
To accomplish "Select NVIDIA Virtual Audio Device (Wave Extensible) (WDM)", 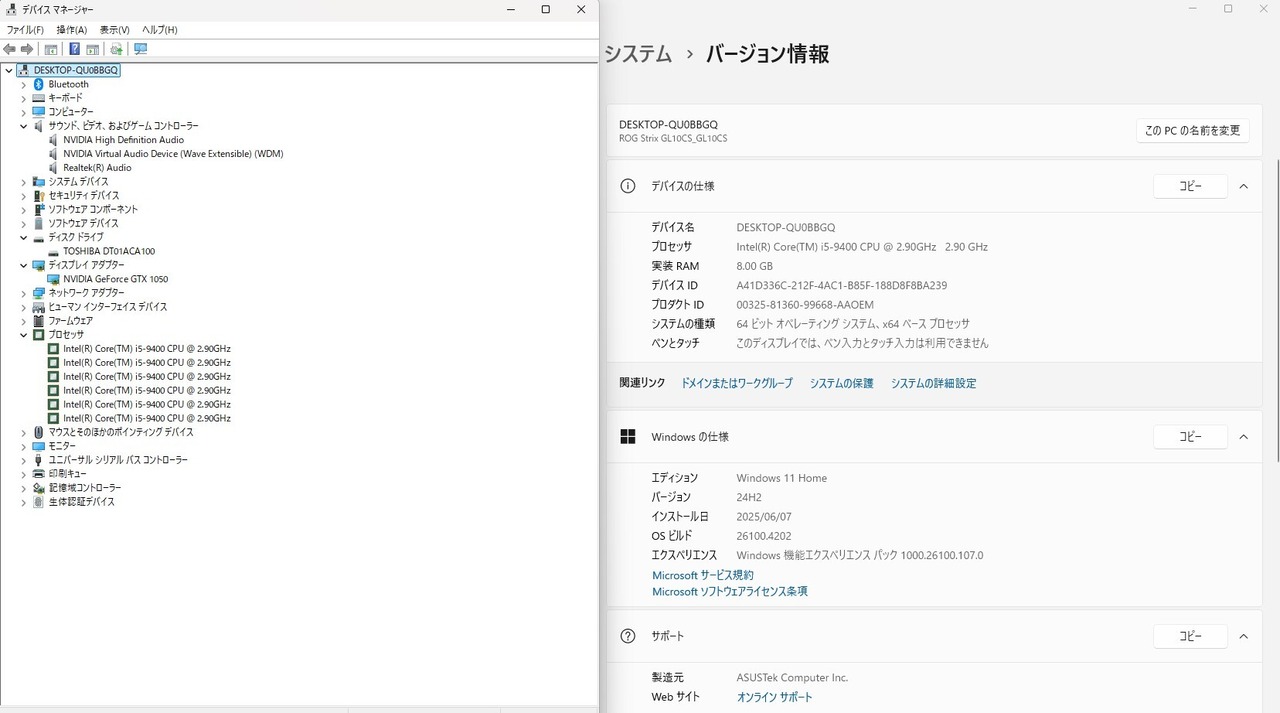I will [x=173, y=154].
